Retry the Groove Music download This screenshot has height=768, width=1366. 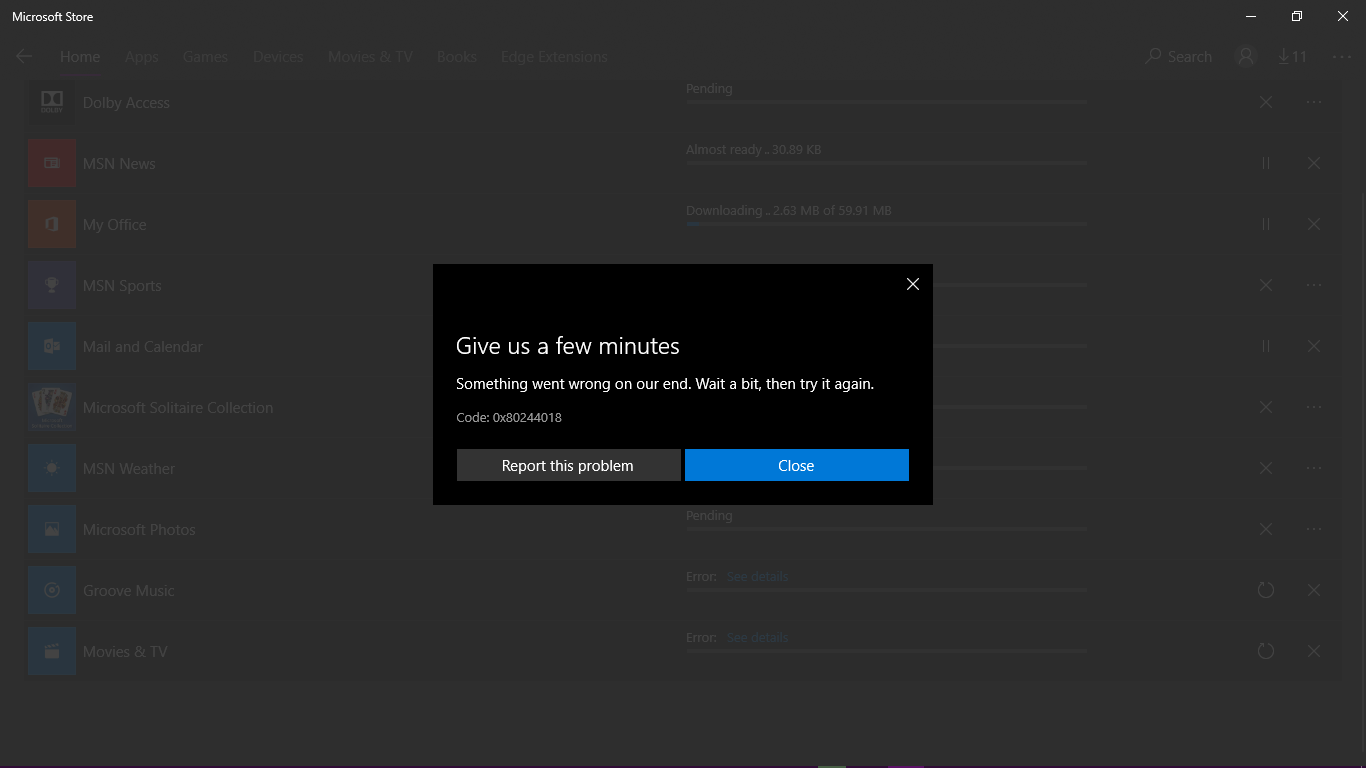pyautogui.click(x=1266, y=590)
